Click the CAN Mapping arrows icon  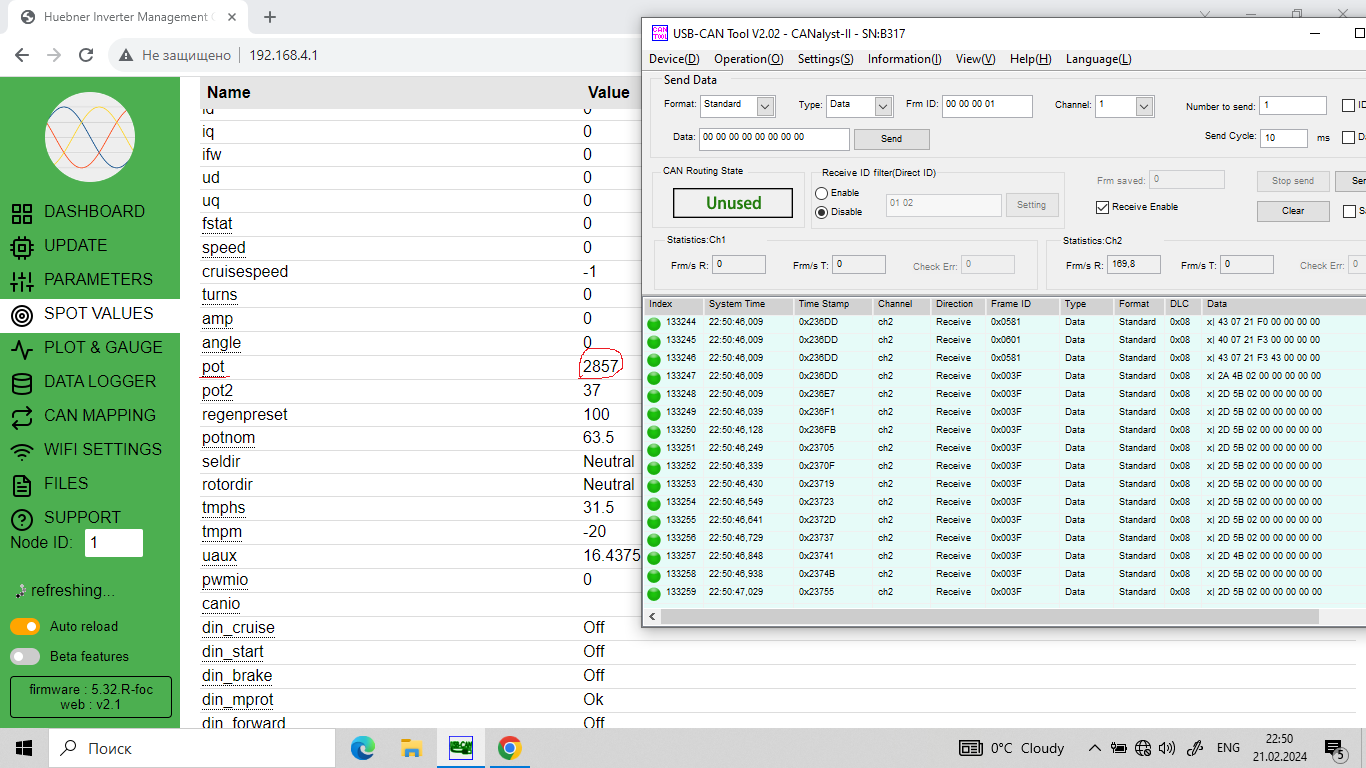tap(22, 416)
